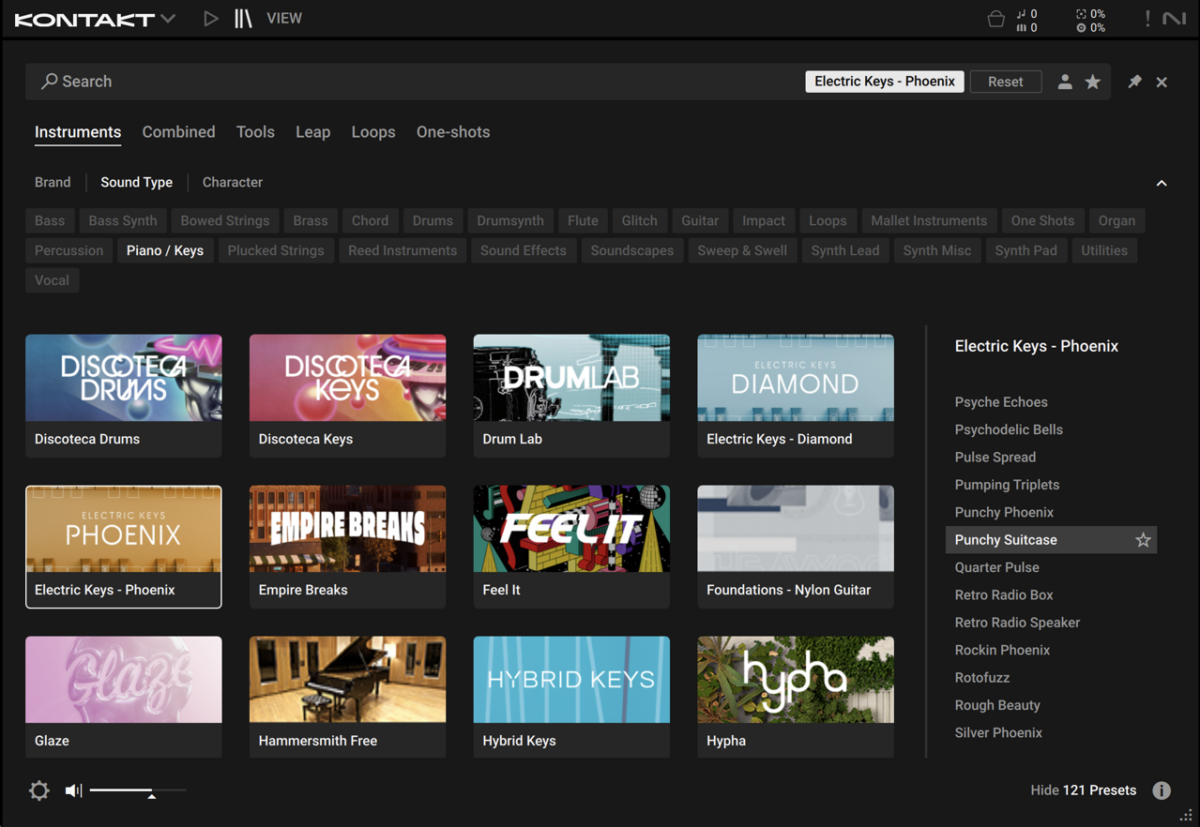
Task: Select the Character filter tab
Action: click(232, 182)
